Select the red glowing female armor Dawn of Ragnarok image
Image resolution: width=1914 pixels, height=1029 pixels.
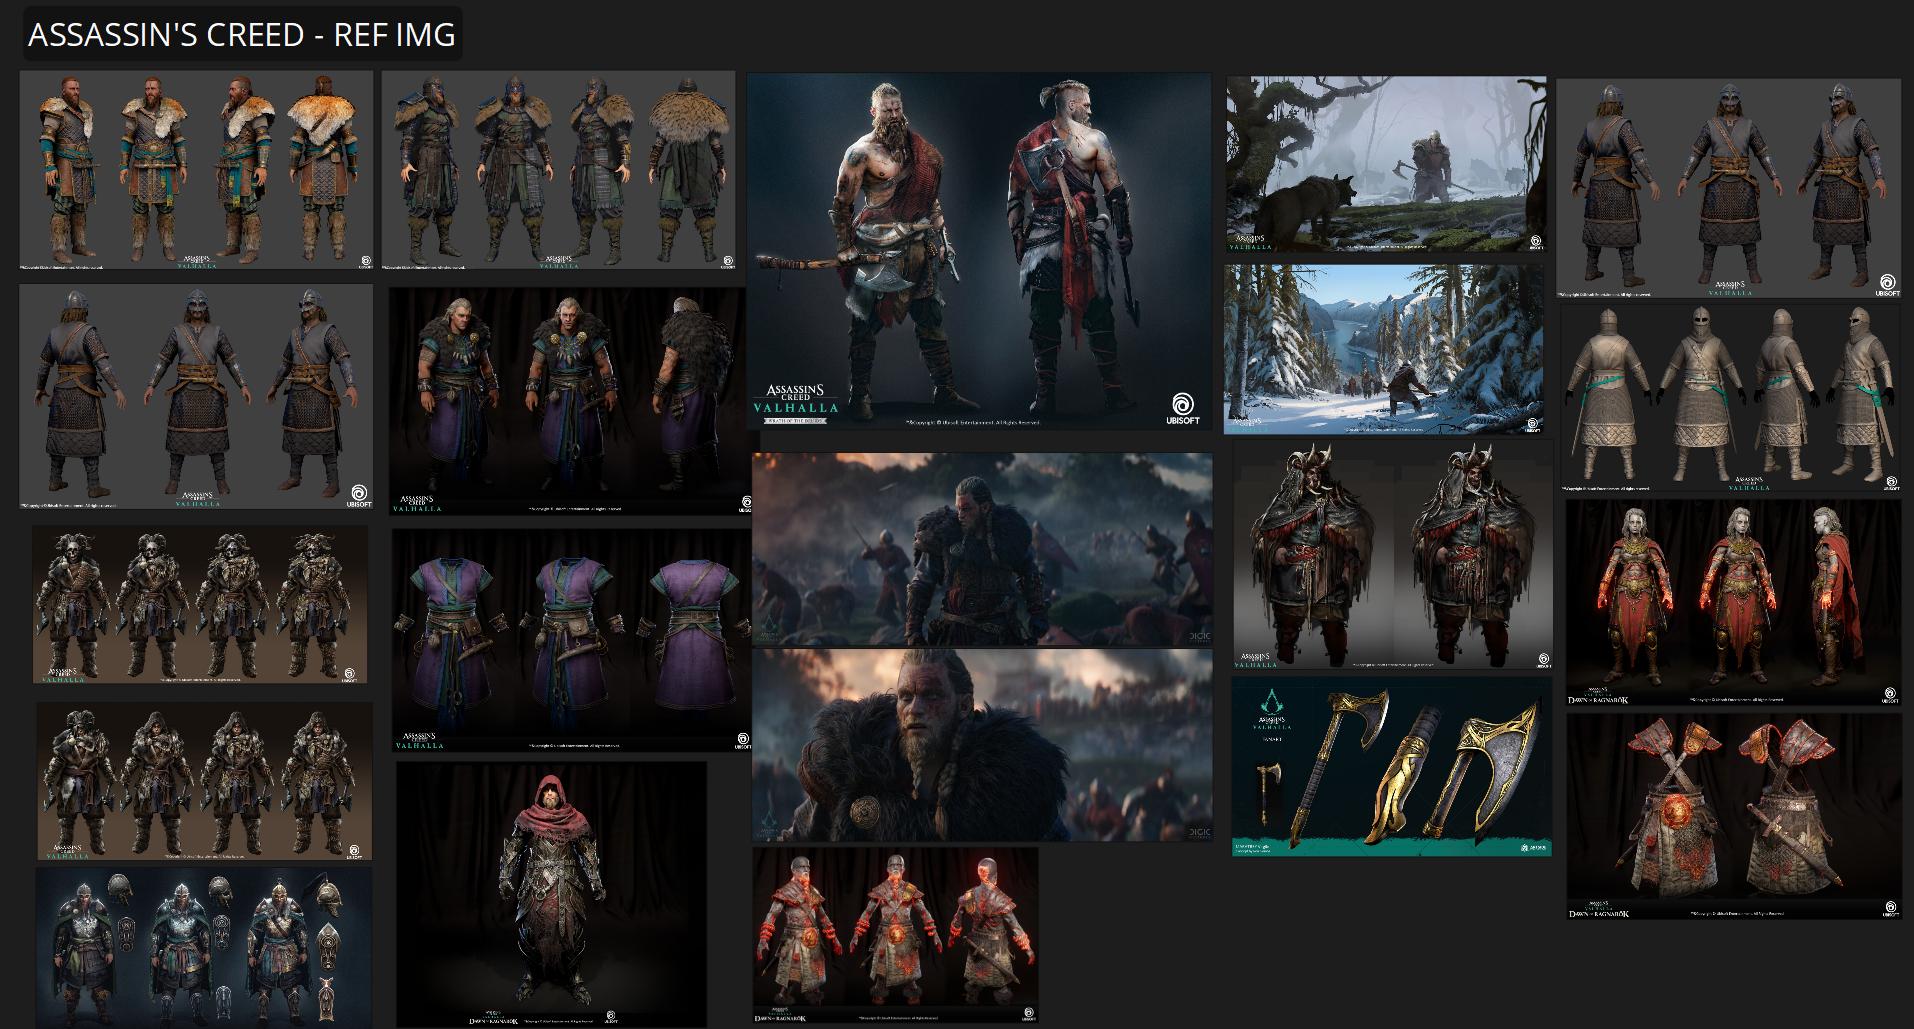click(x=1733, y=603)
